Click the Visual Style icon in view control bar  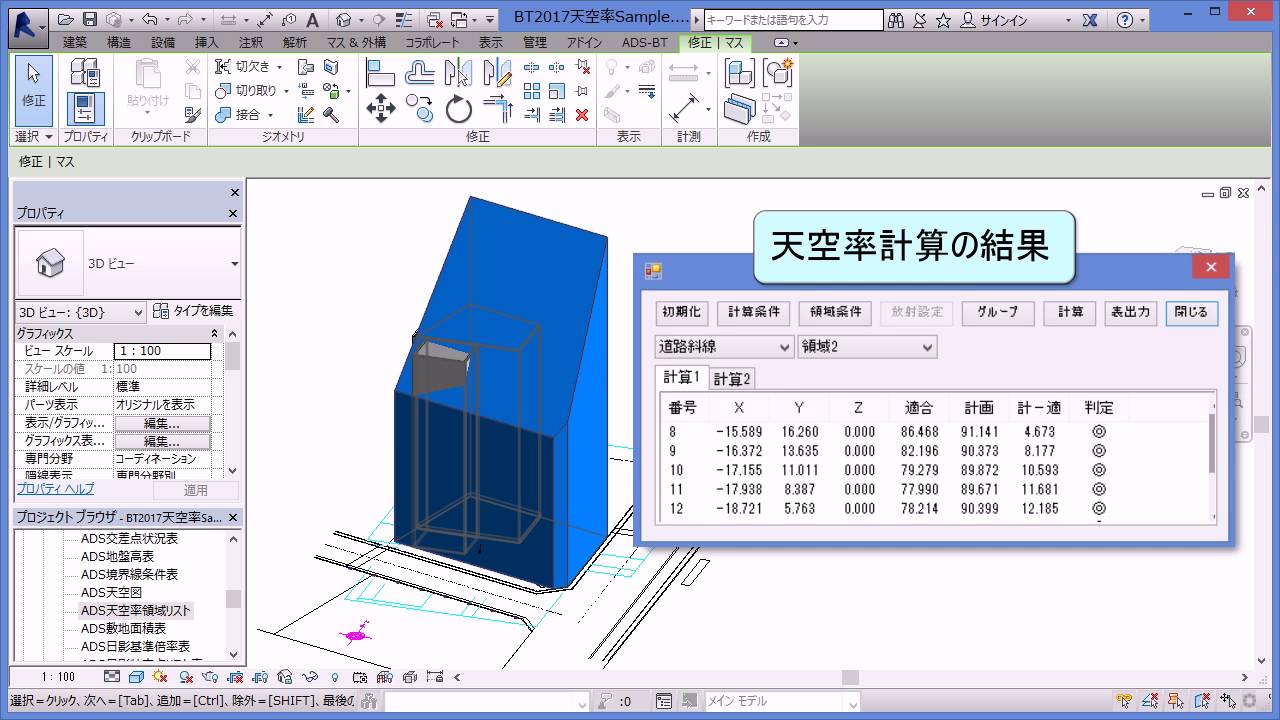coord(134,677)
